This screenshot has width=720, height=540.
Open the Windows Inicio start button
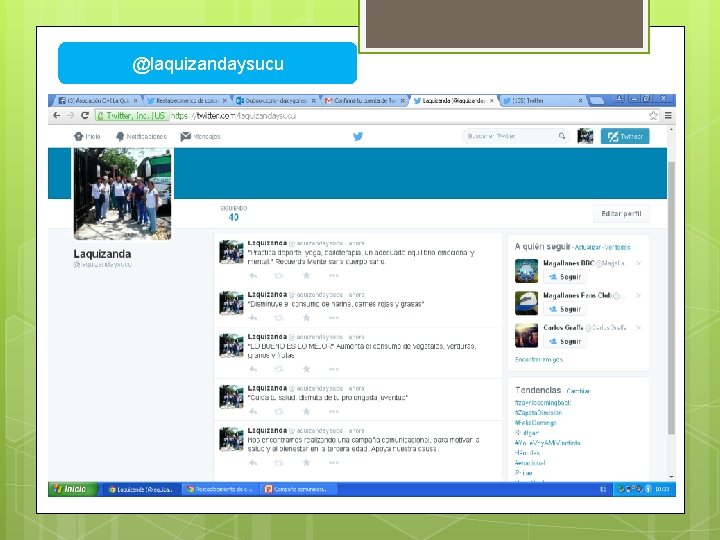73,489
